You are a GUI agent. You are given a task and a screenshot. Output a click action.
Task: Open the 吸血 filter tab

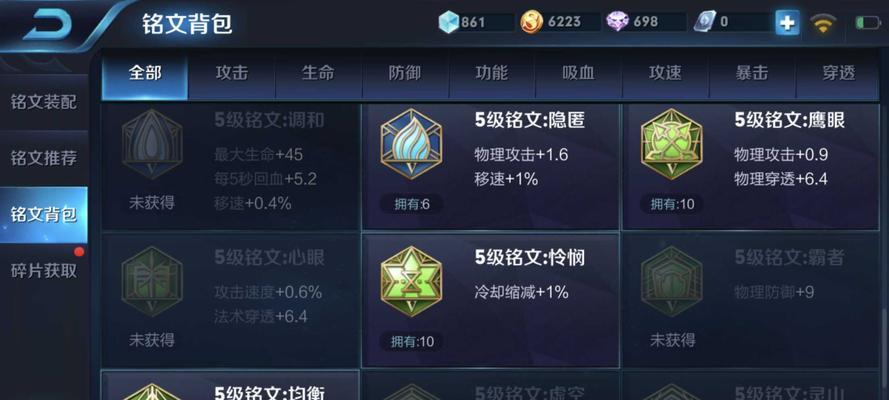[578, 74]
